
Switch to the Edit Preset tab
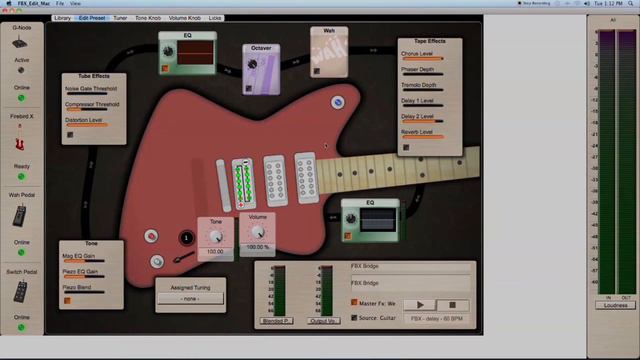click(92, 18)
